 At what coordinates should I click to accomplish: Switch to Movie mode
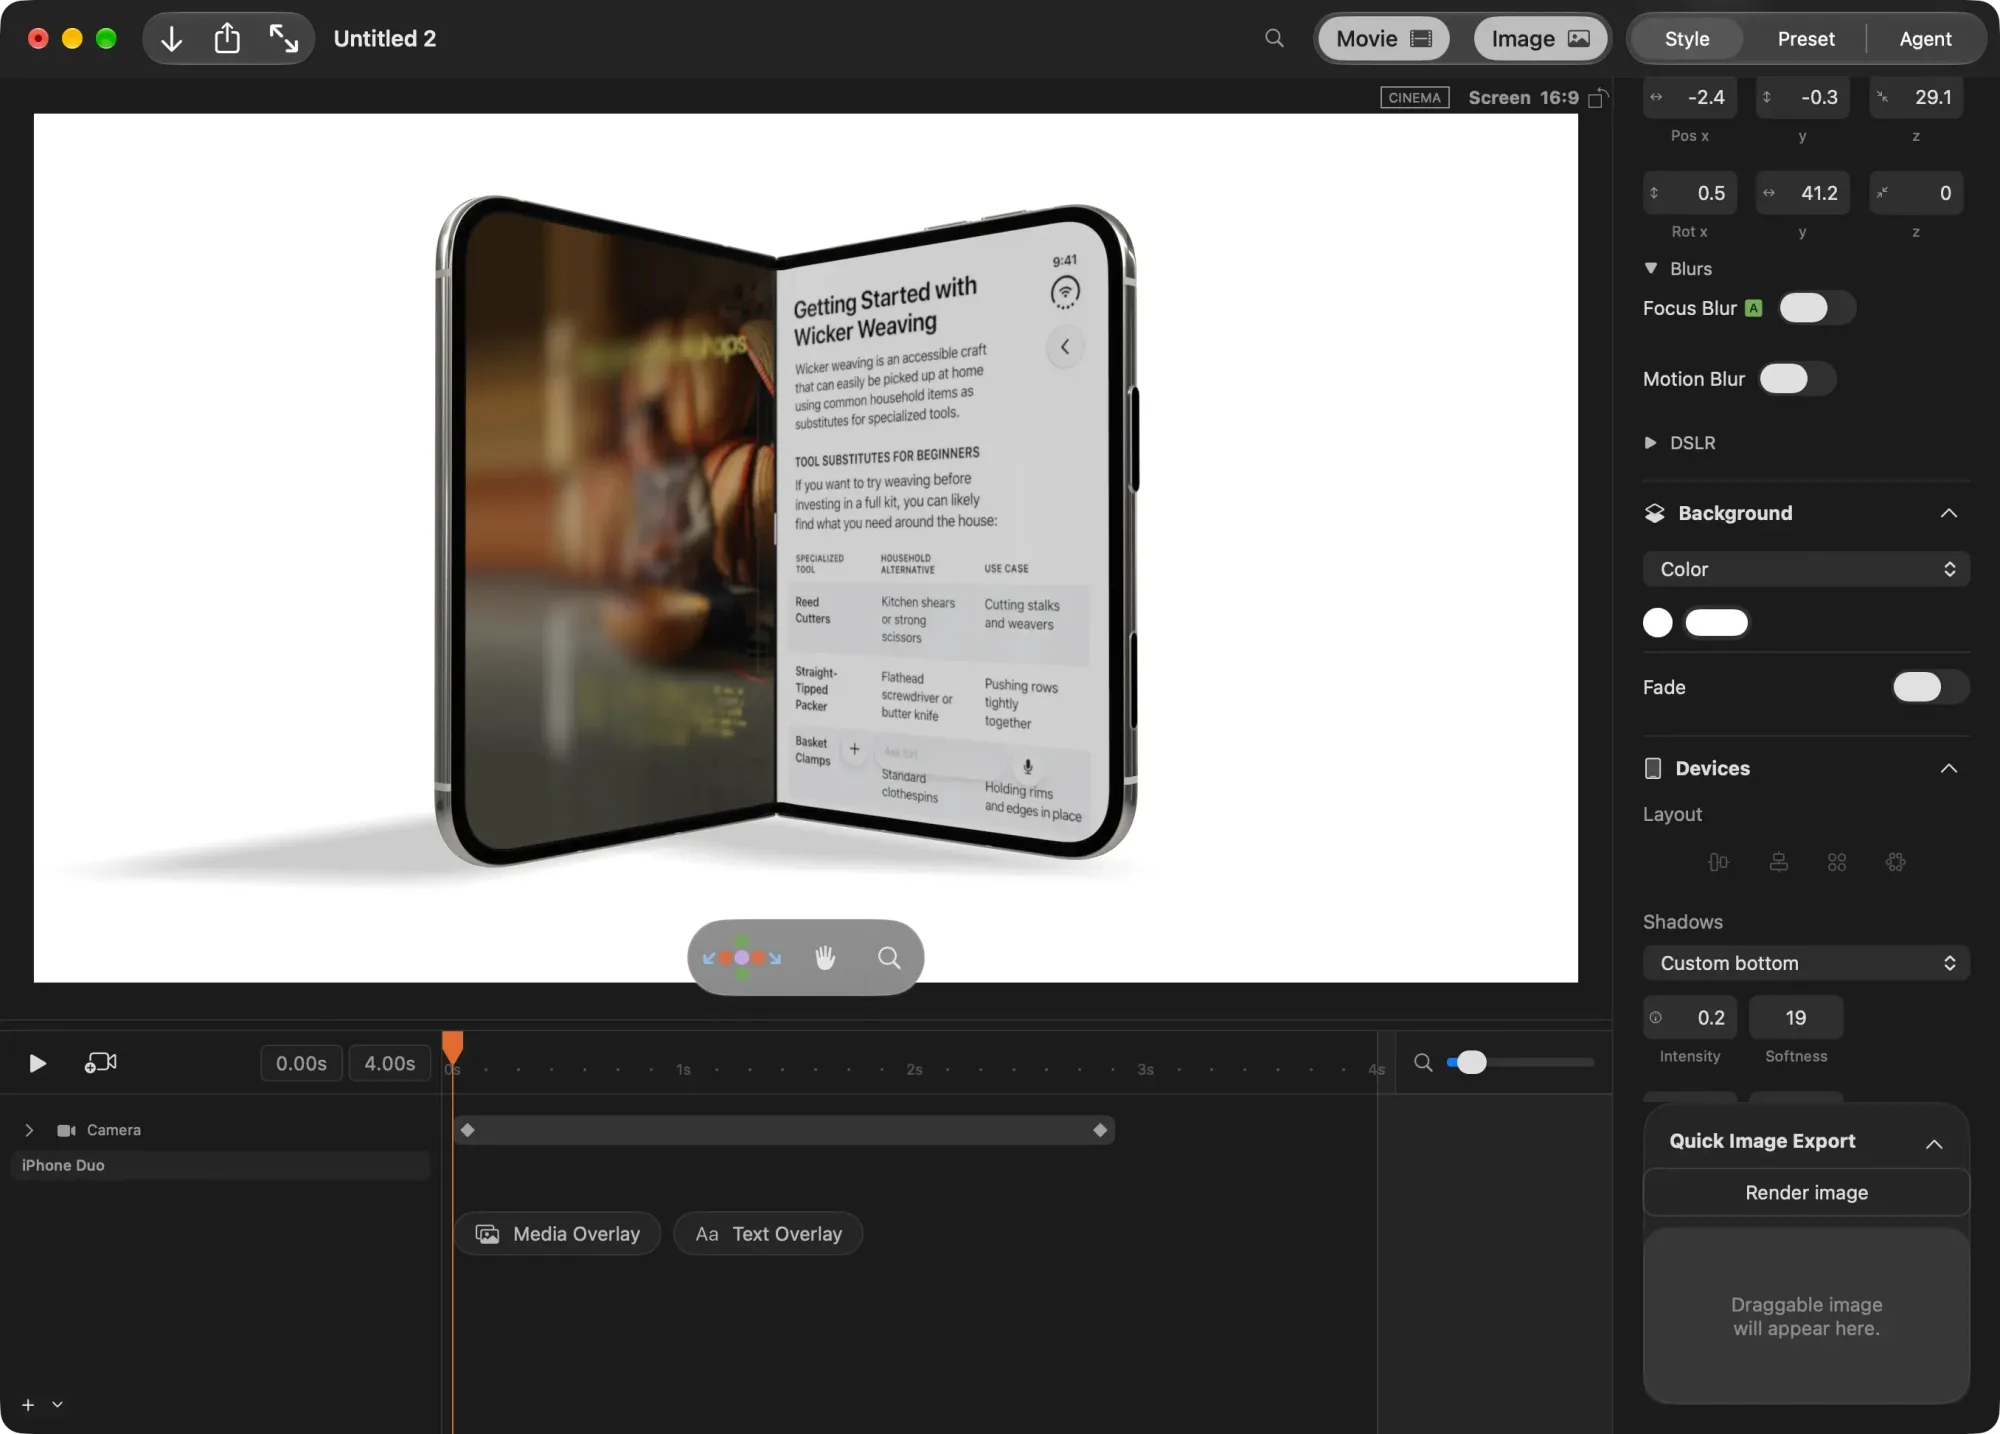pyautogui.click(x=1384, y=39)
